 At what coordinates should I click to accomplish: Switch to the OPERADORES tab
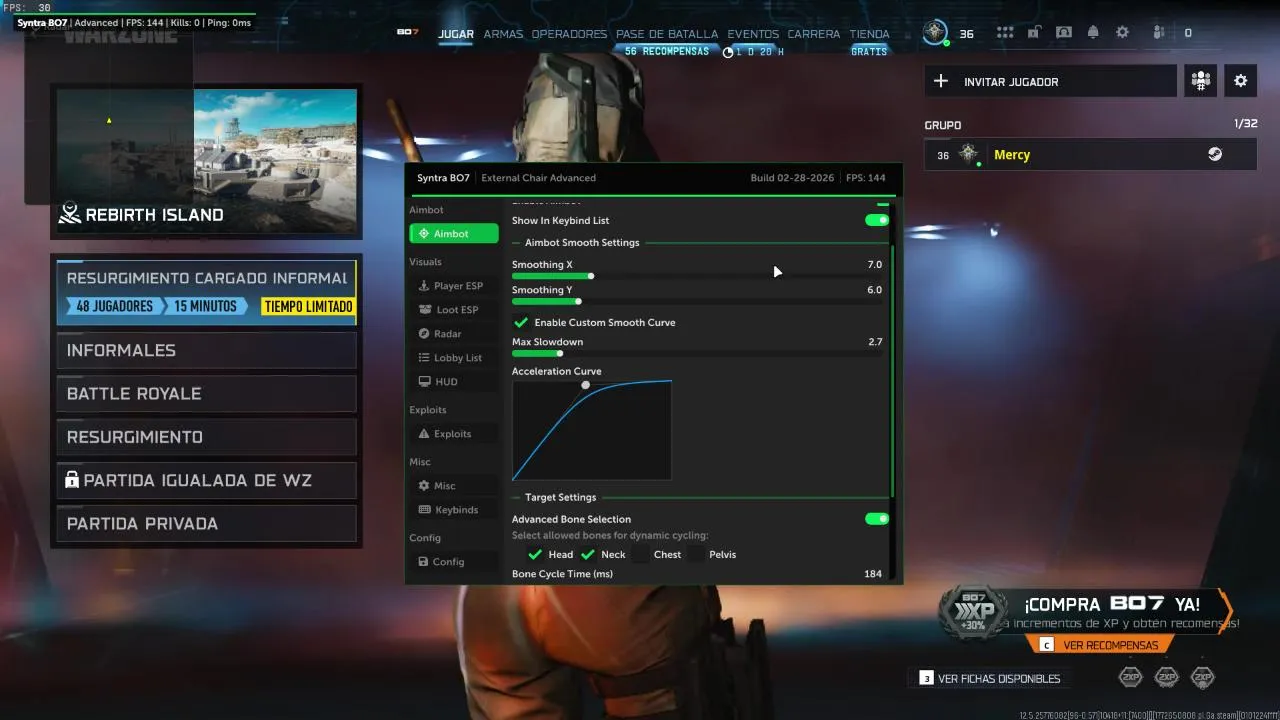pyautogui.click(x=569, y=34)
